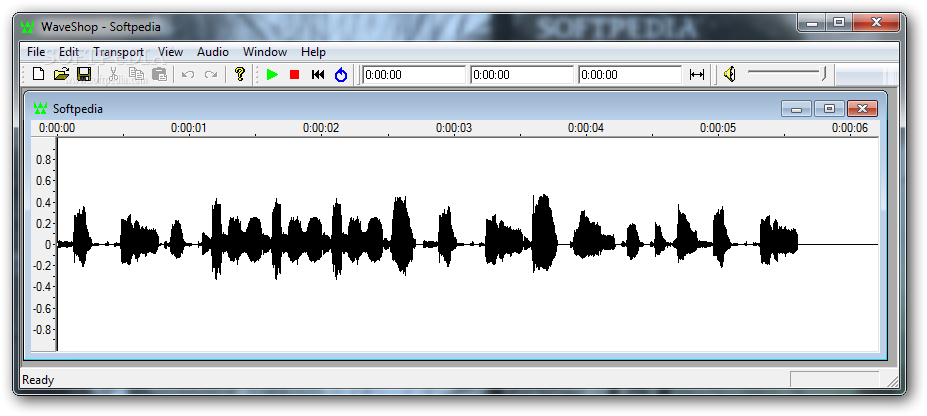Redo the last edit
Image resolution: width=927 pixels, height=416 pixels.
(210, 74)
